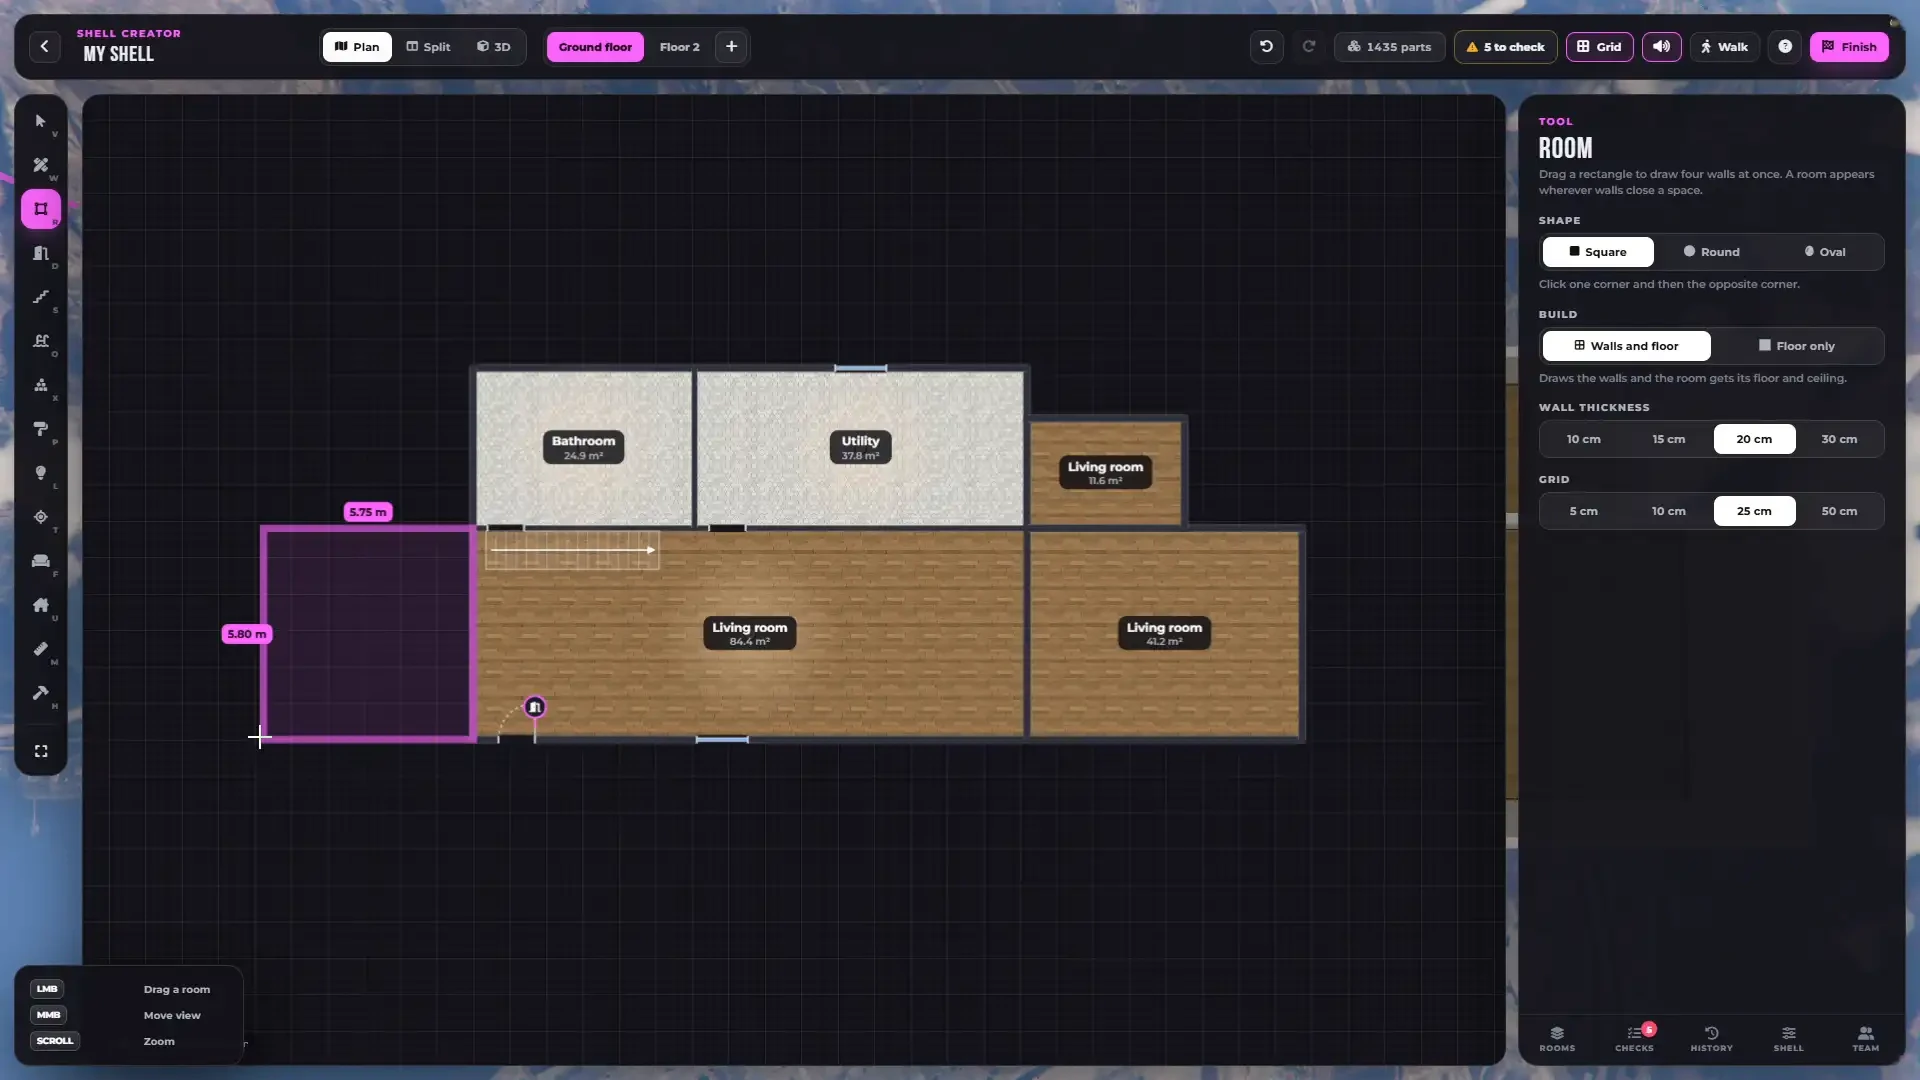Toggle the Grid display button
Viewport: 1920px width, 1080px height.
click(x=1599, y=47)
